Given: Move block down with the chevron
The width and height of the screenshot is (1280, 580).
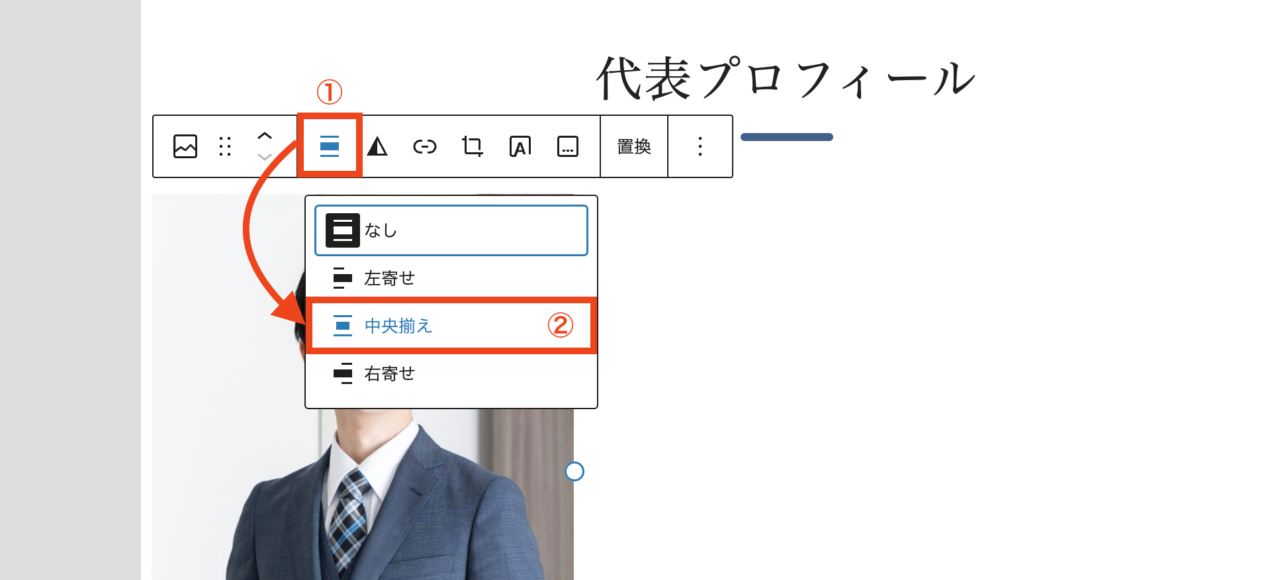Looking at the screenshot, I should 264,157.
